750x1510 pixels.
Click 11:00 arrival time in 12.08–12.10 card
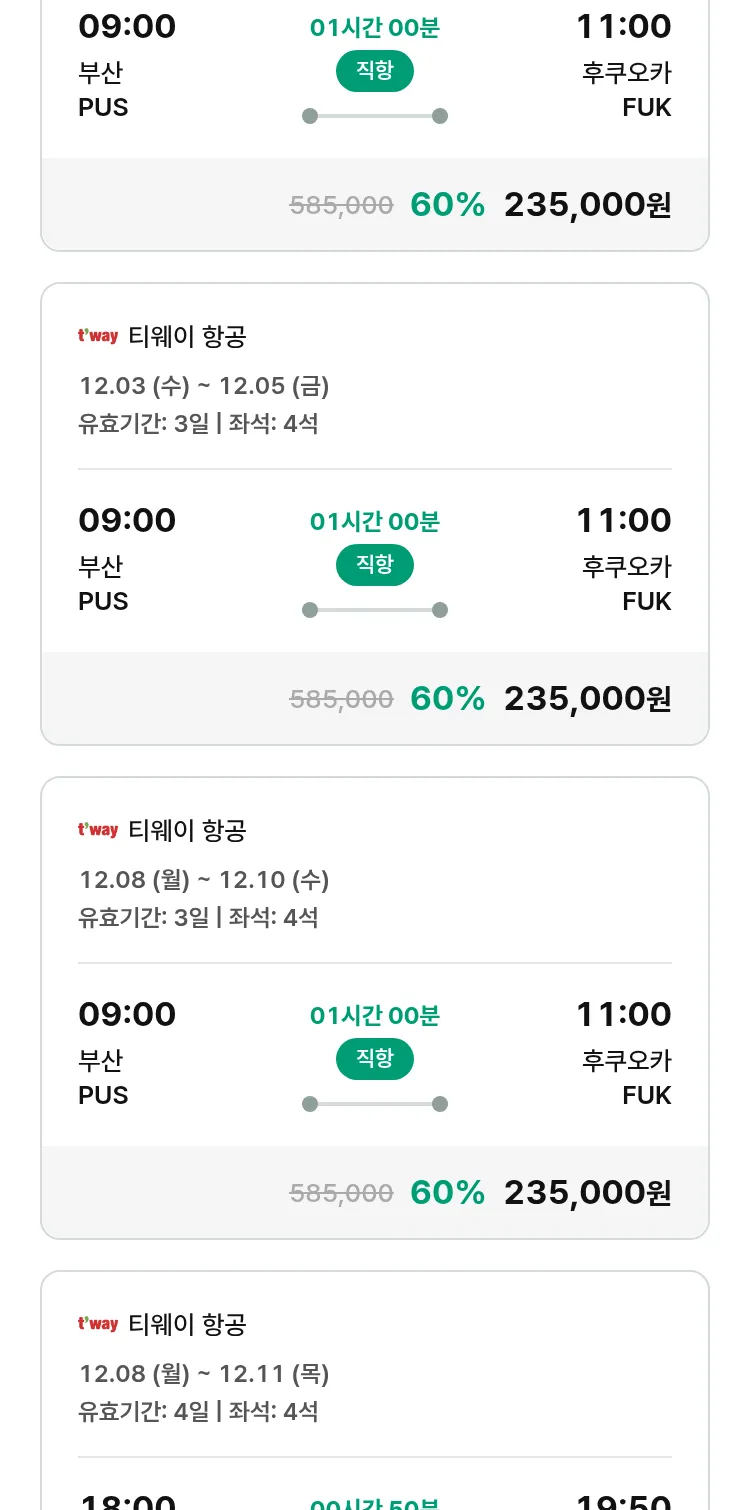click(623, 1015)
